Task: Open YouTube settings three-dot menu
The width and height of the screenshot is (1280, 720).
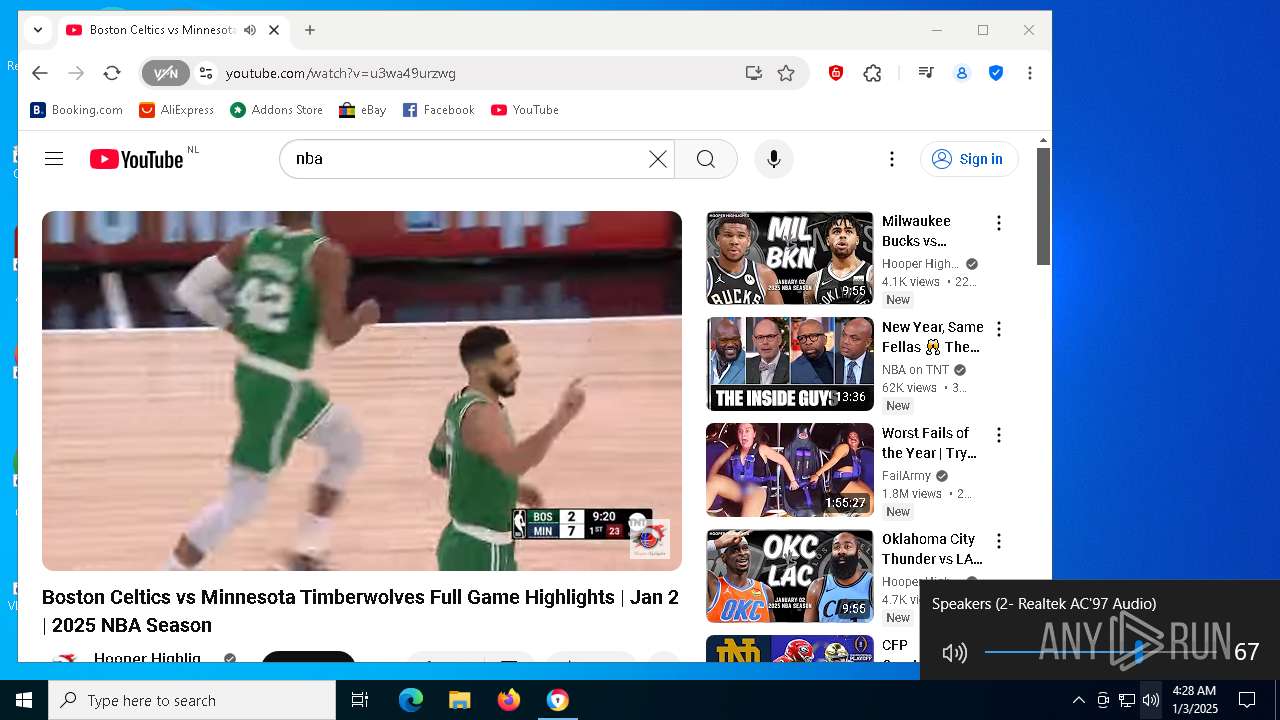Action: coord(891,159)
